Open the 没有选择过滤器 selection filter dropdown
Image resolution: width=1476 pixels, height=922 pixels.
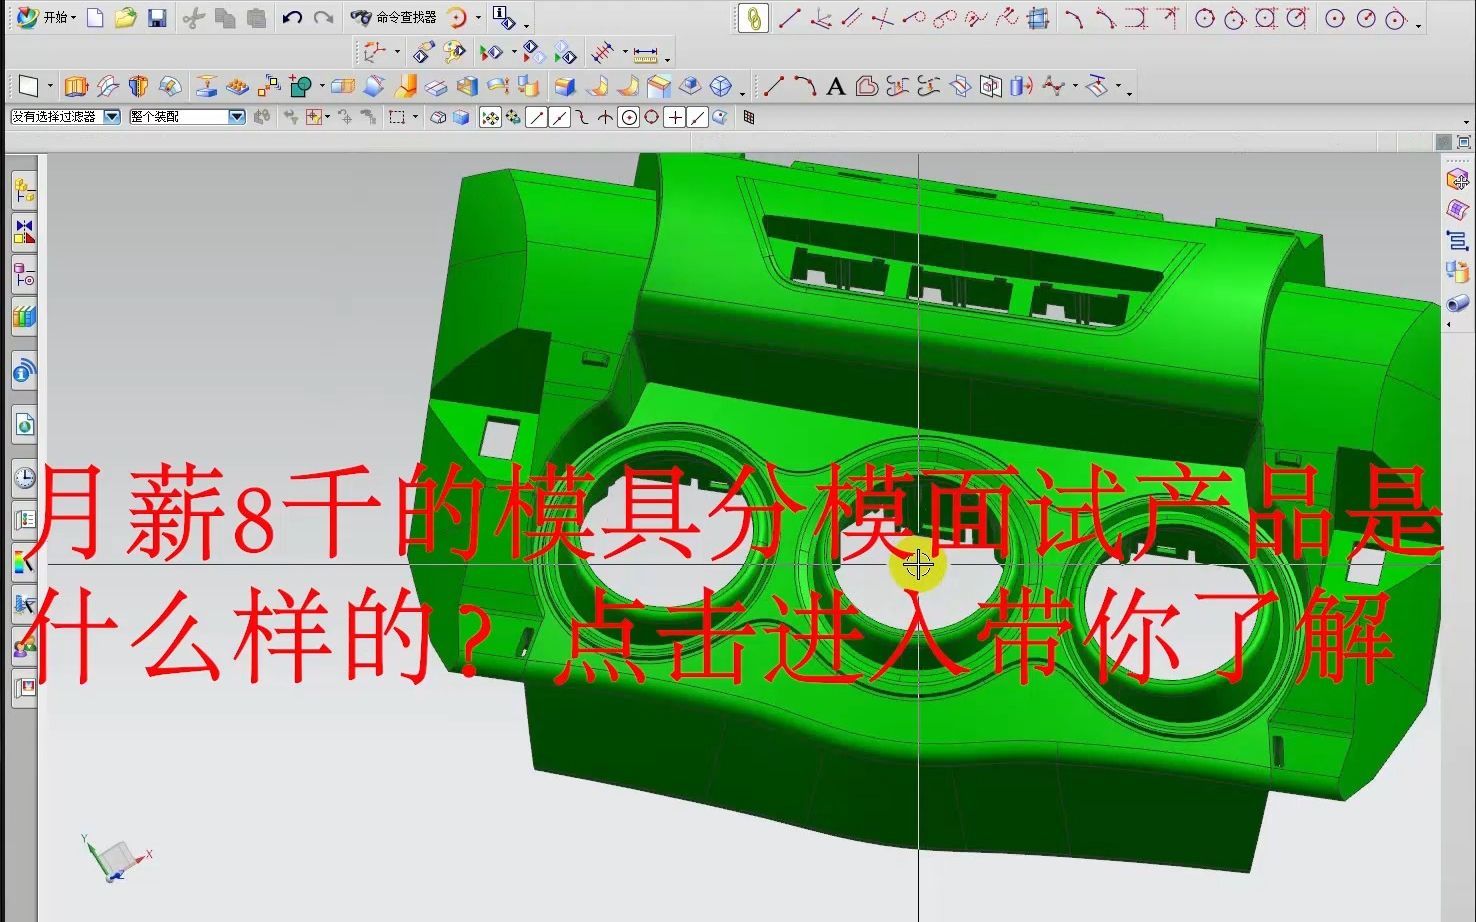click(110, 116)
